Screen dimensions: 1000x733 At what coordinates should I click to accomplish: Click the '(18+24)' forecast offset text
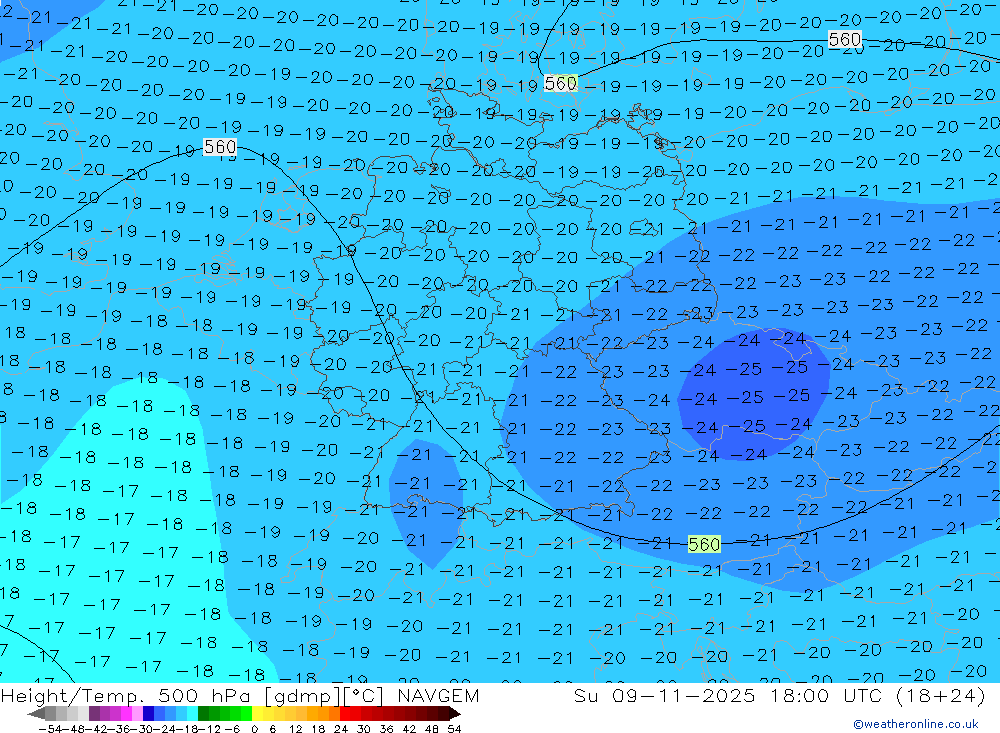click(941, 695)
